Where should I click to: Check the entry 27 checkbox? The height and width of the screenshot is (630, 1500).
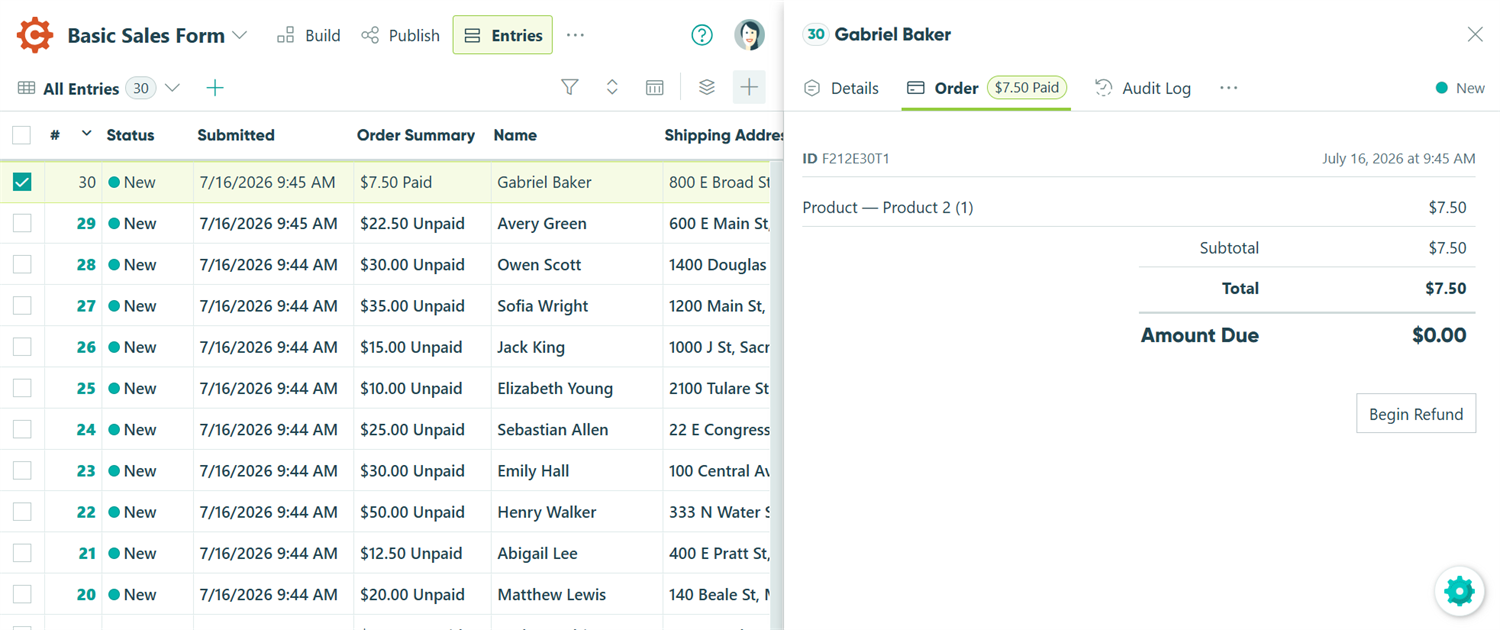(22, 306)
